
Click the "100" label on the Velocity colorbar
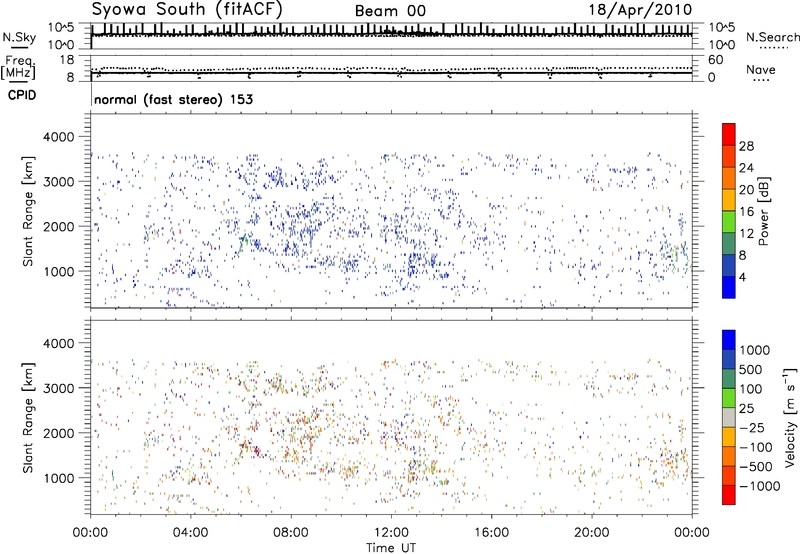click(751, 389)
